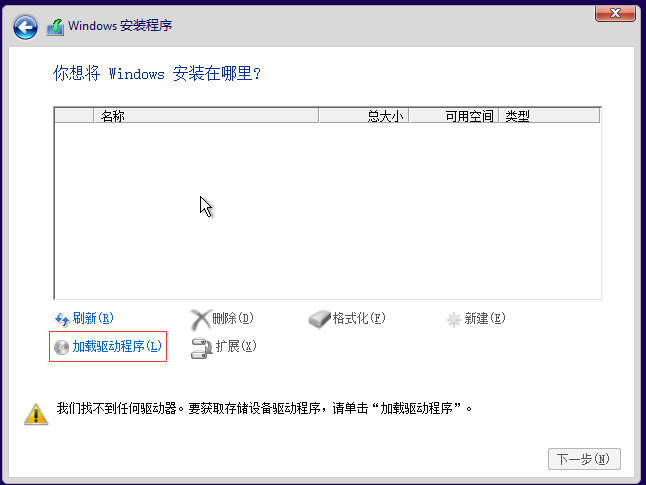This screenshot has height=485, width=646.
Task: Click the title text Windows 安装程序
Action: pos(120,26)
